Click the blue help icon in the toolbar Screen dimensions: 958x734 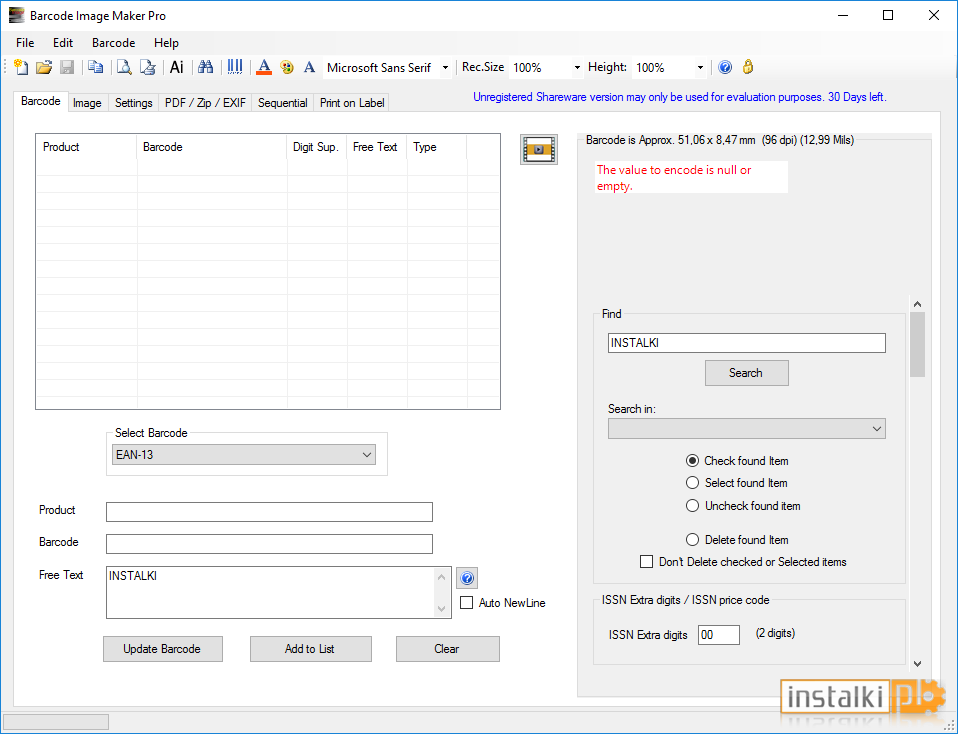tap(725, 67)
